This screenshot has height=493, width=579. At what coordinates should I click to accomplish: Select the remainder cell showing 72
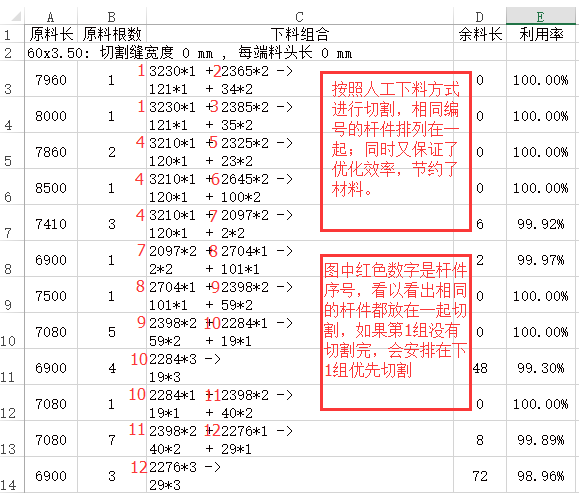coord(479,475)
